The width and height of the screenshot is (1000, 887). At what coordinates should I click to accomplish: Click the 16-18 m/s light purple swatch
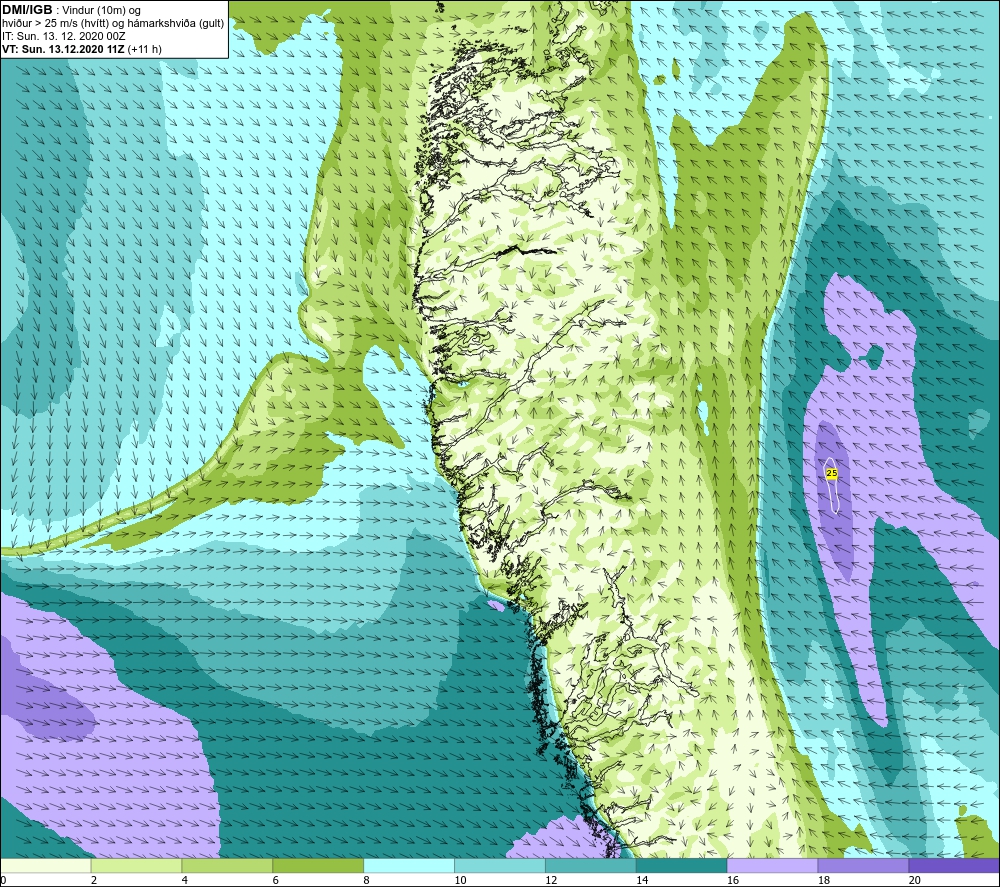pyautogui.click(x=772, y=866)
